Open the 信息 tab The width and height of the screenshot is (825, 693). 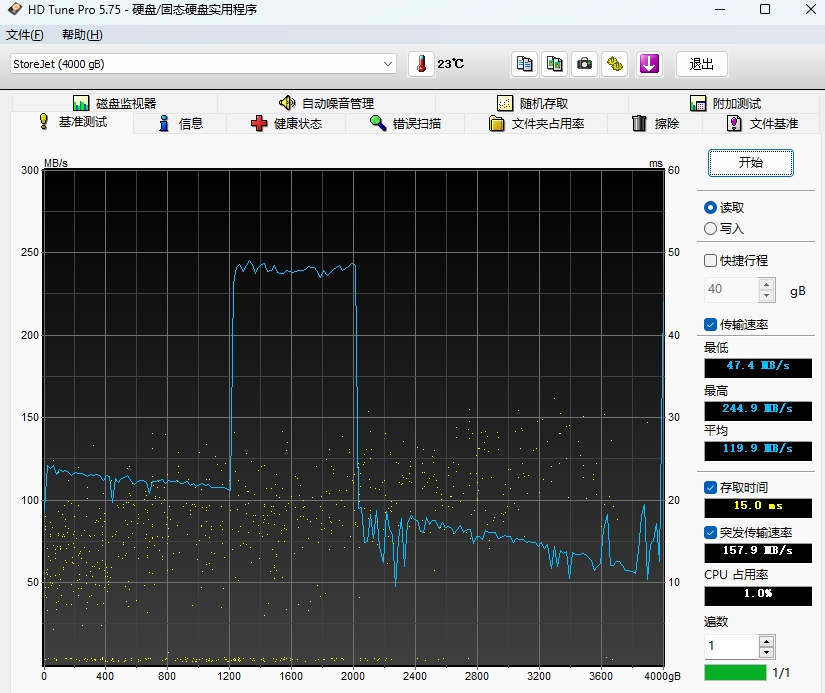click(180, 124)
